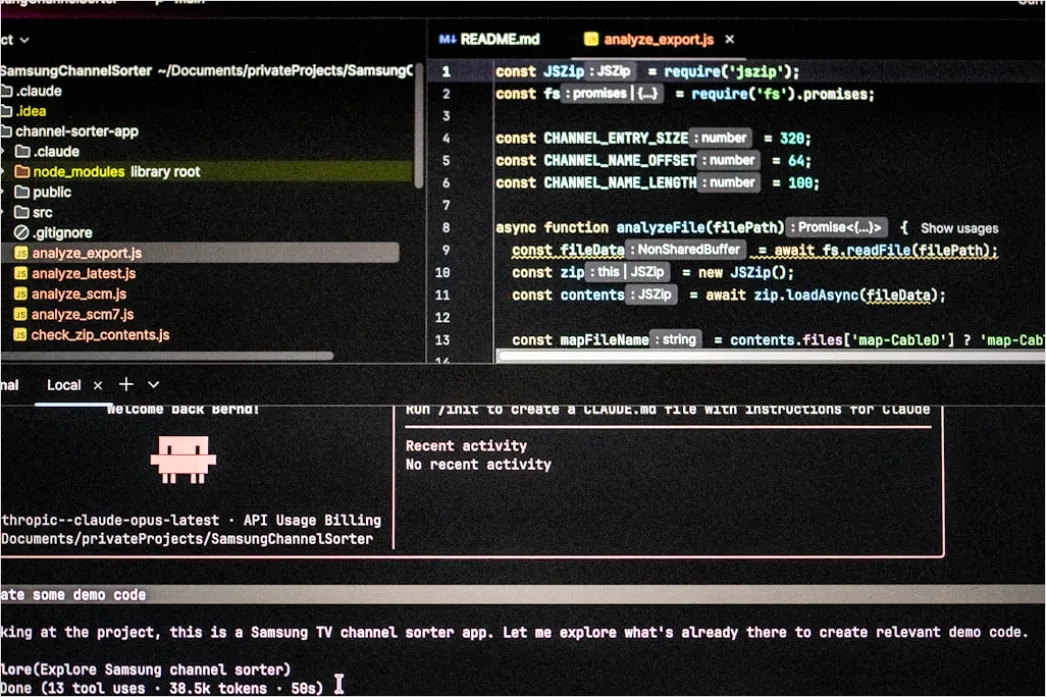Open the terminal options dropdown chevron
The width and height of the screenshot is (1046, 697).
pos(153,385)
